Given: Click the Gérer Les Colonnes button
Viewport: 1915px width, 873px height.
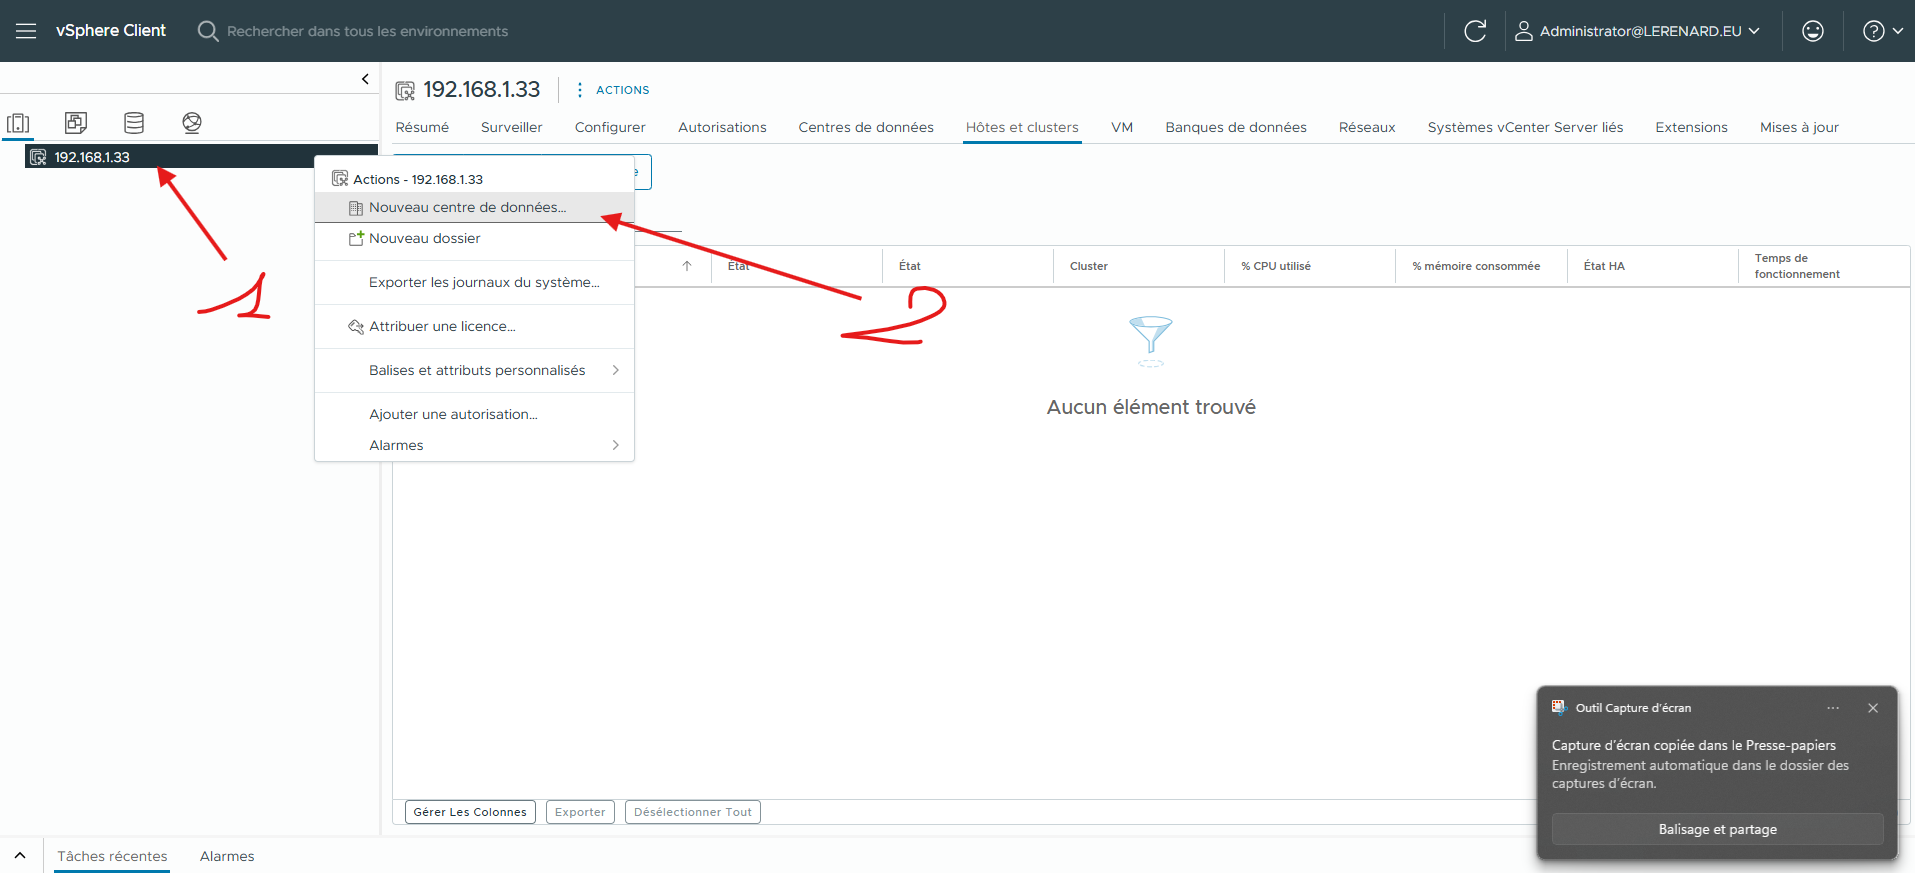Looking at the screenshot, I should click(x=470, y=812).
